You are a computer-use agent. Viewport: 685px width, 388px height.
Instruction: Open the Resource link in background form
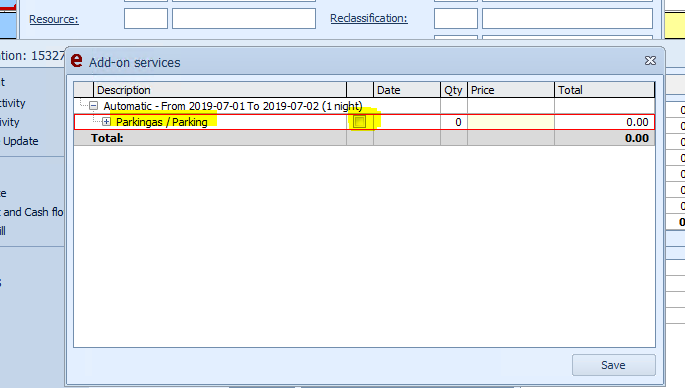pos(54,19)
